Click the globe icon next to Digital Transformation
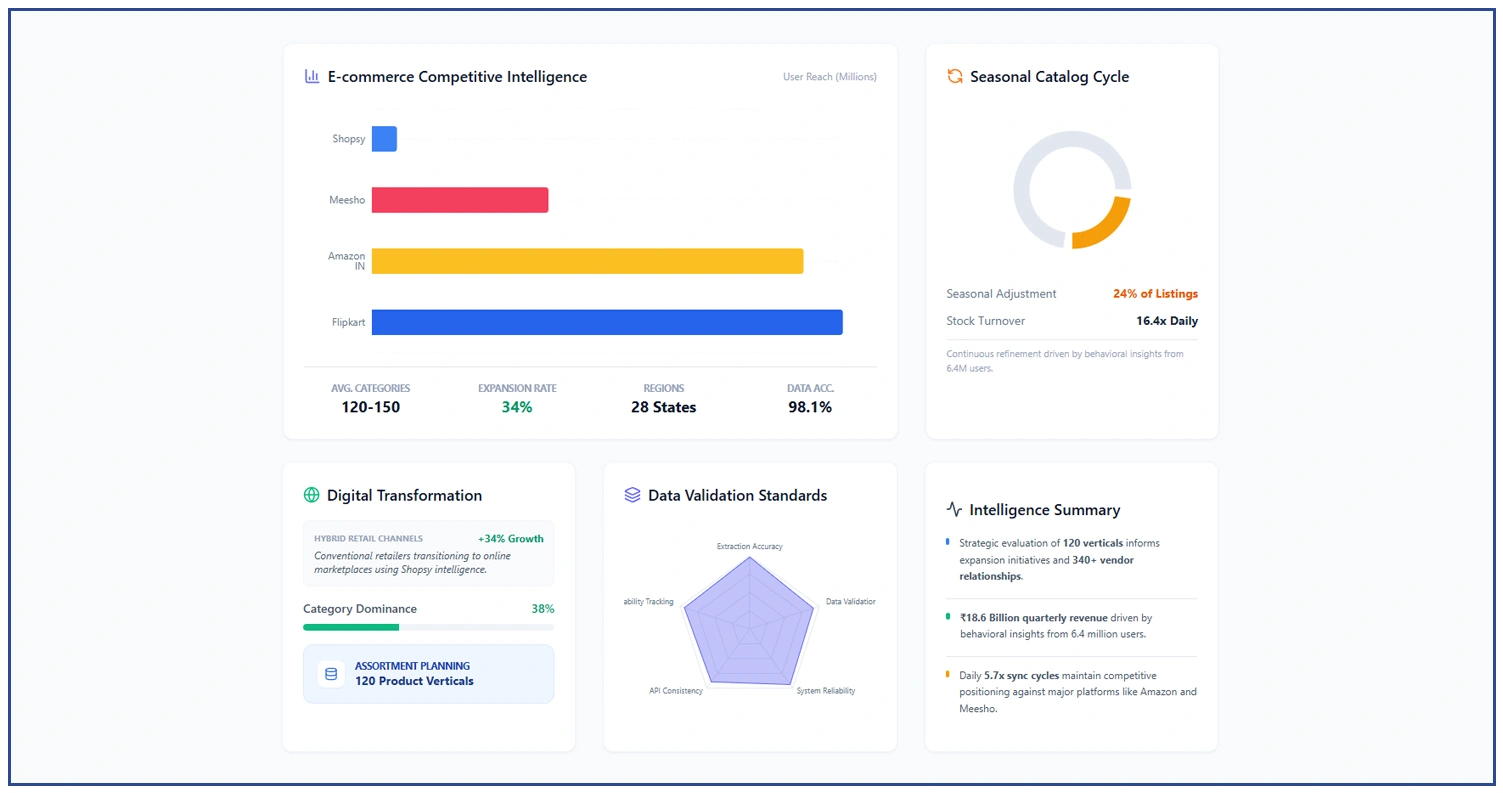 click(x=311, y=495)
